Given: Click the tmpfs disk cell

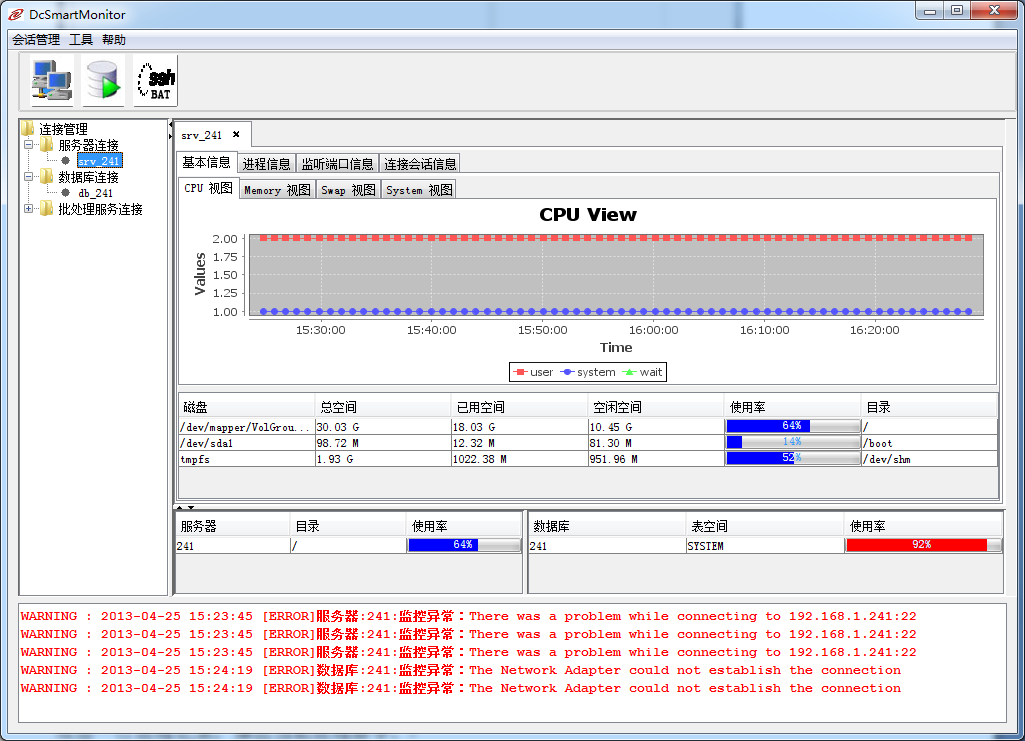Looking at the screenshot, I should tap(246, 459).
